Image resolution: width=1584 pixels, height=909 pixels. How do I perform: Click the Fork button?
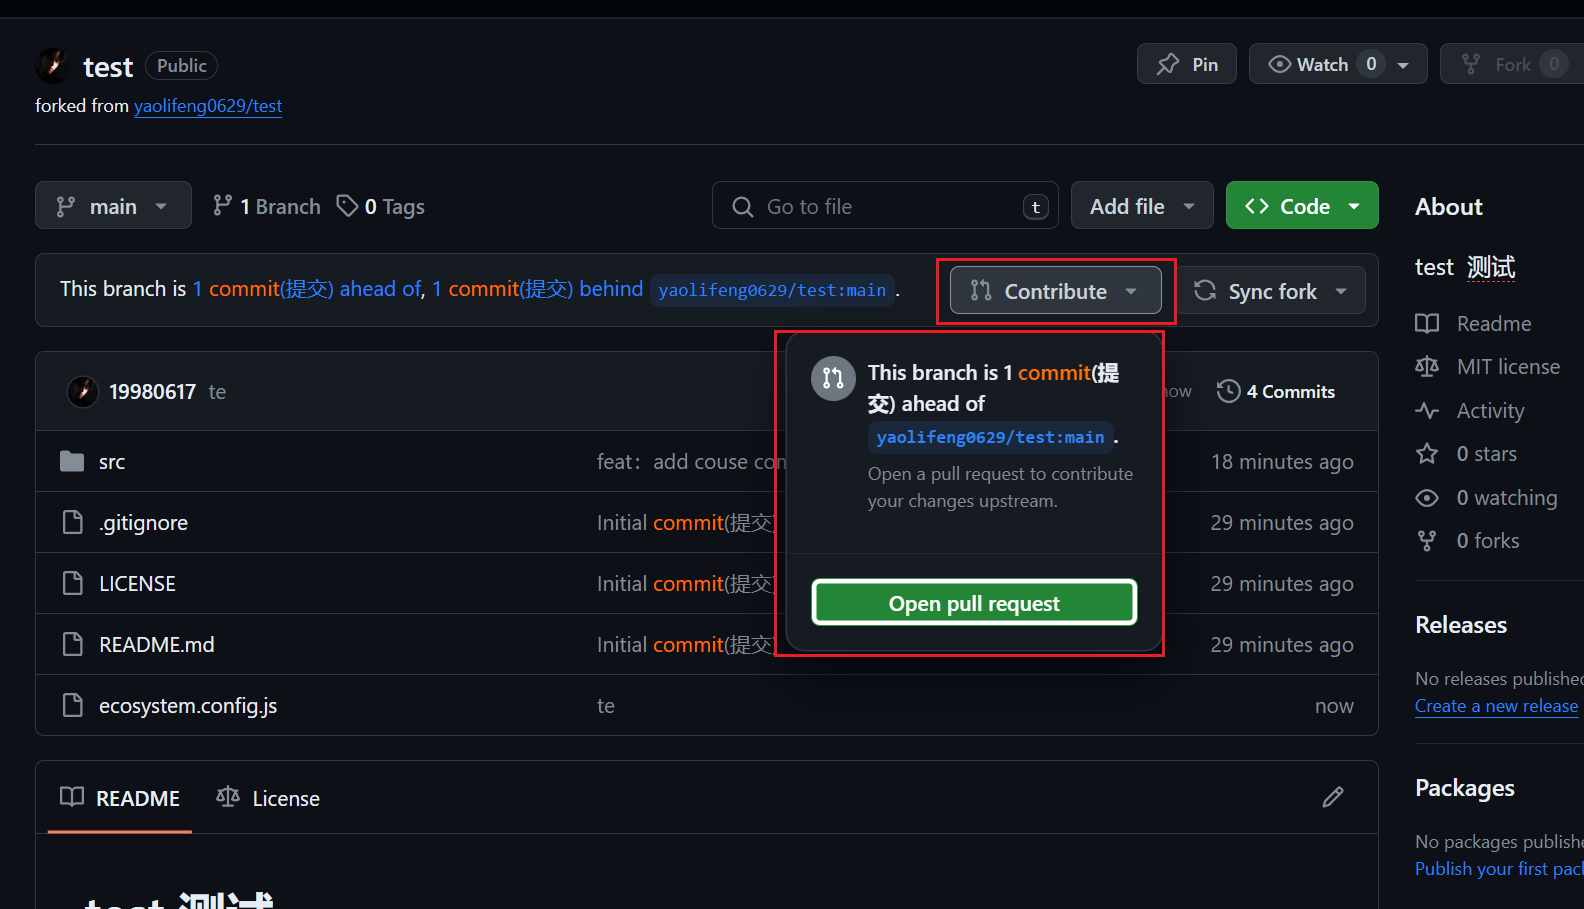pyautogui.click(x=1511, y=64)
